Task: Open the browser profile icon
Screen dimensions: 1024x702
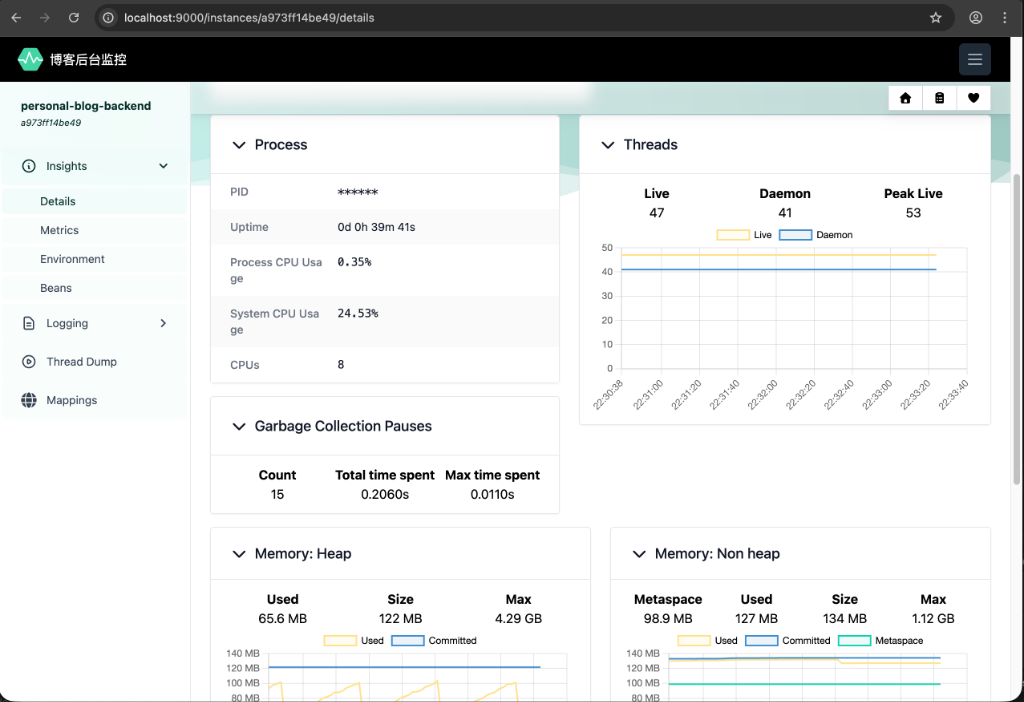Action: click(x=975, y=18)
